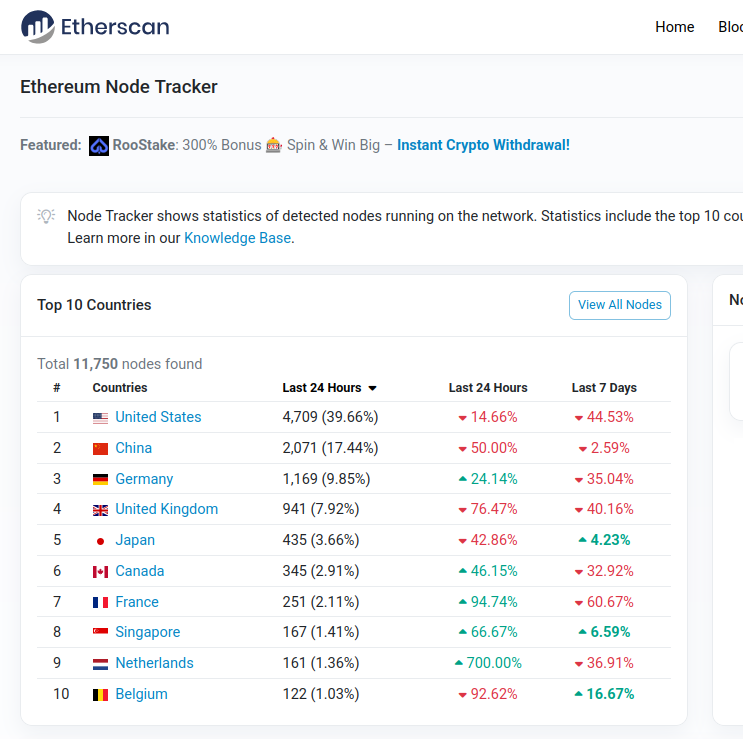Screen dimensions: 743x739
Task: Select the 1,169 (9.85%) cell
Action: coord(326,479)
